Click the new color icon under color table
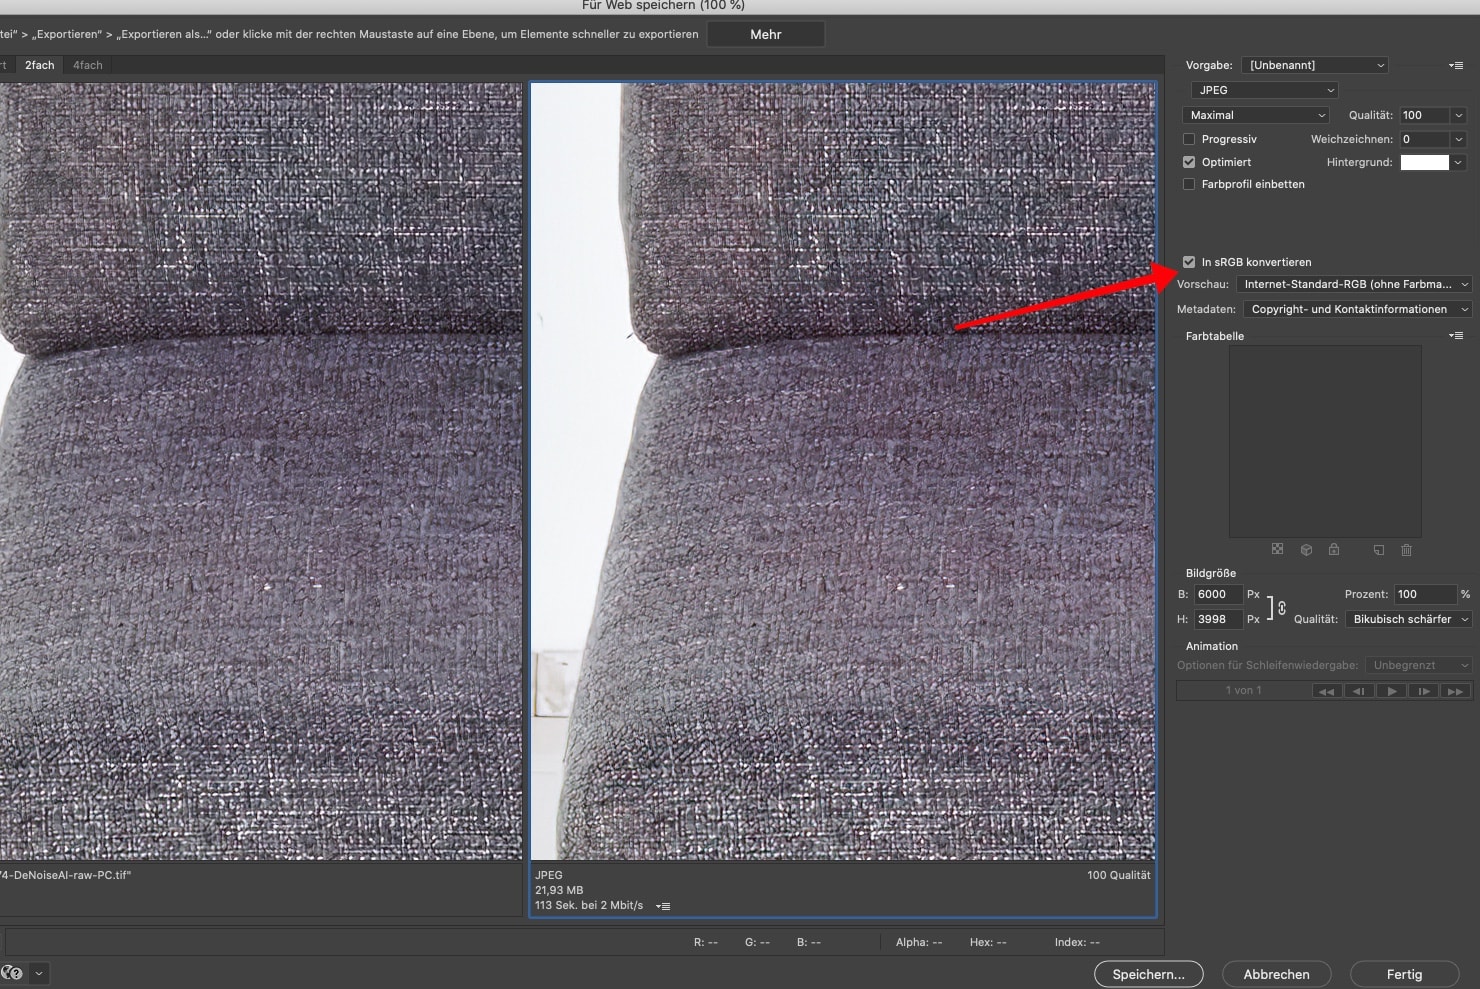Viewport: 1480px width, 989px height. click(x=1379, y=550)
